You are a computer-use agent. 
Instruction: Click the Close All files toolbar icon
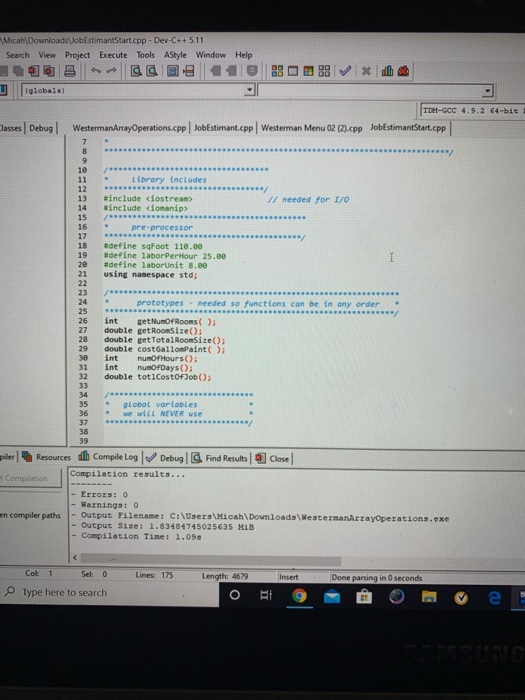pyautogui.click(x=49, y=71)
